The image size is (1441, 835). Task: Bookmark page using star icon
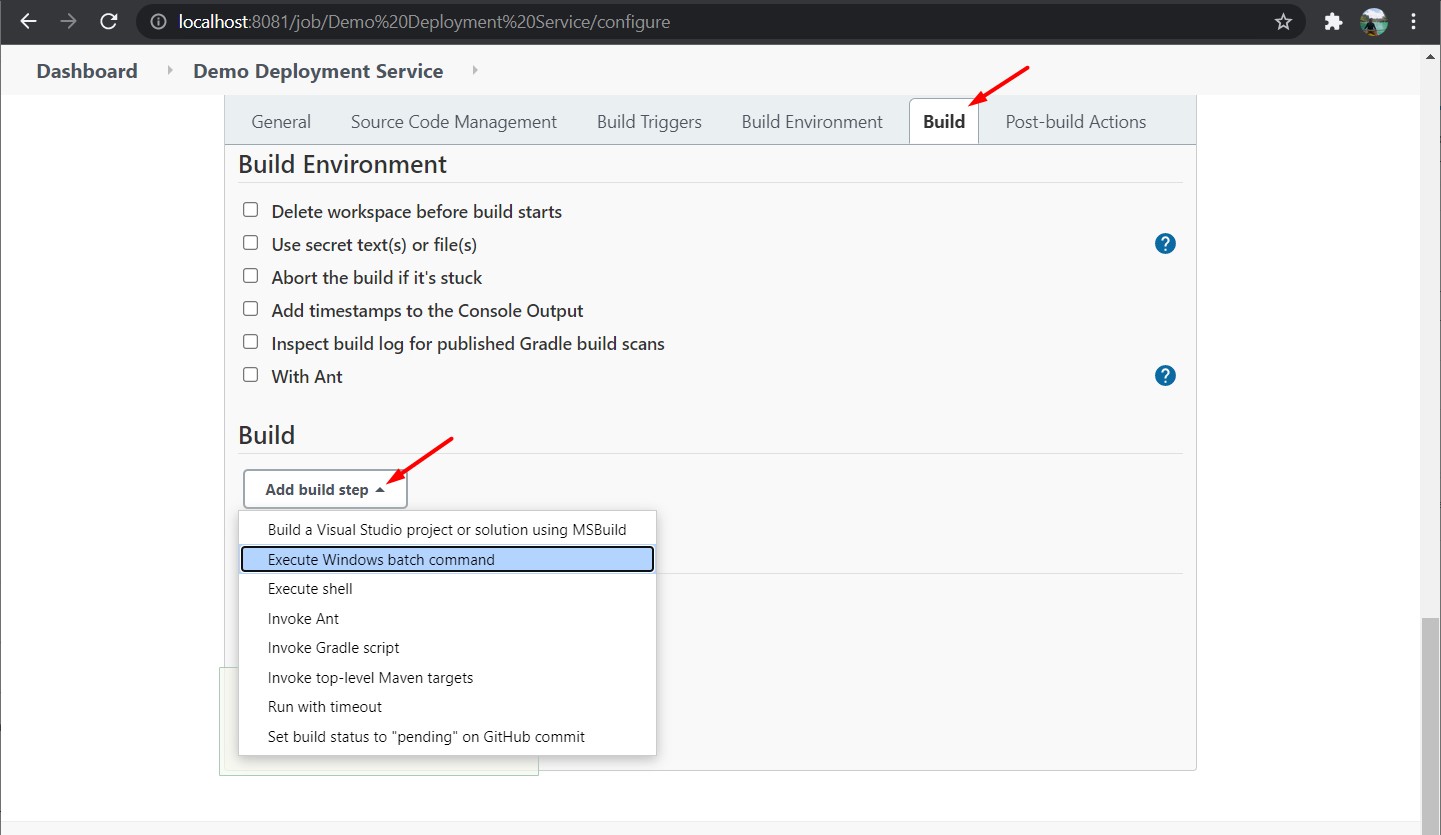(x=1283, y=21)
